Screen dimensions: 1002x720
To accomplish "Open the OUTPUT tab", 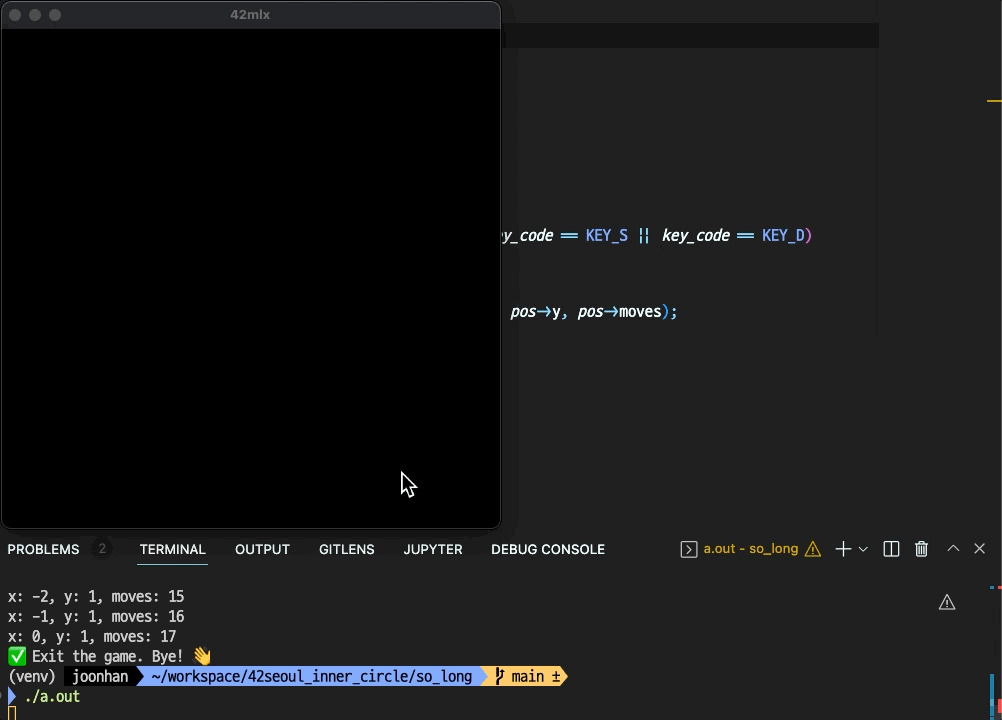I will 262,549.
